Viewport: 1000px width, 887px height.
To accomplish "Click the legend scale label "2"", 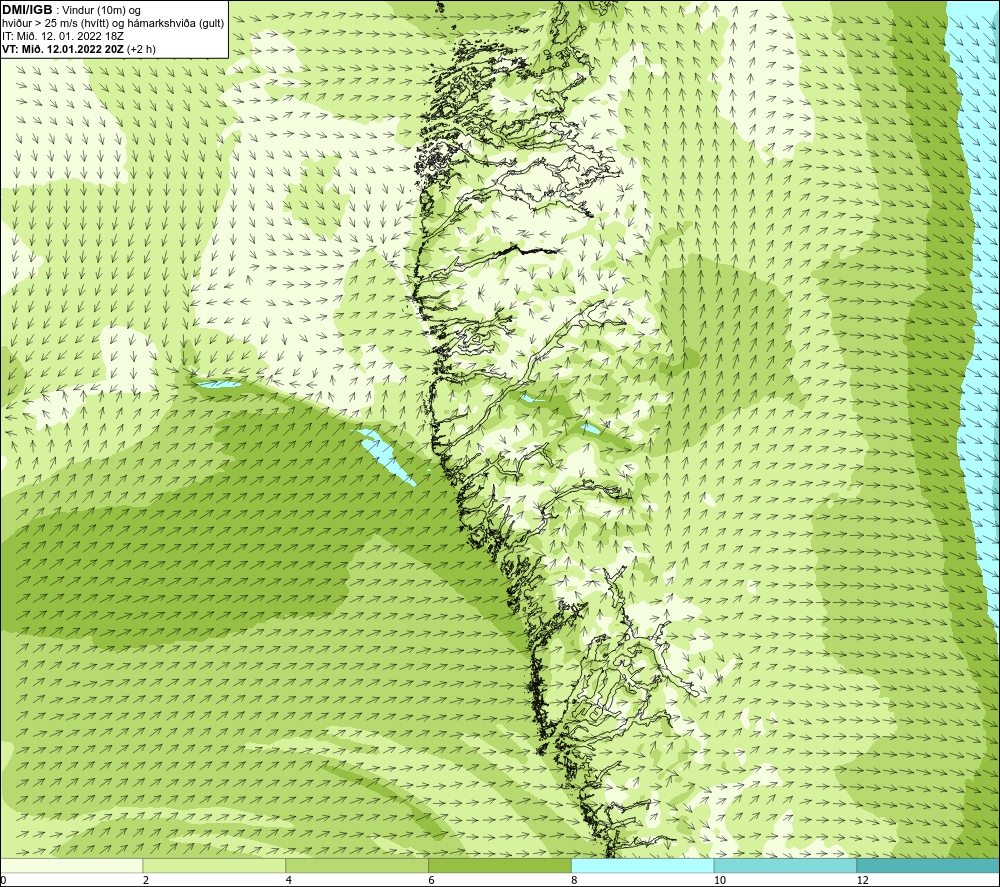I will 146,880.
